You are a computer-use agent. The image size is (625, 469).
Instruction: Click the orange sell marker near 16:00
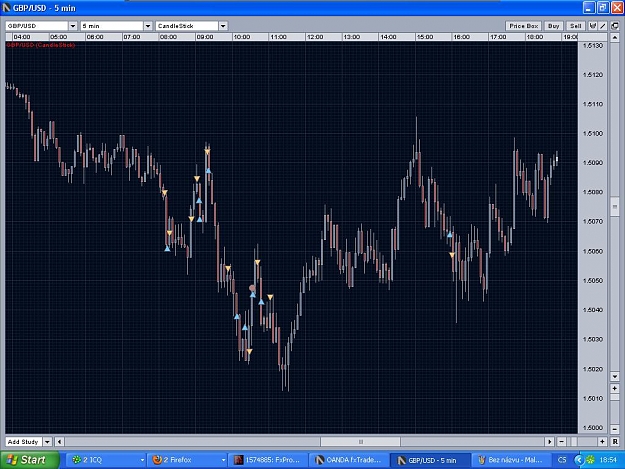point(452,255)
